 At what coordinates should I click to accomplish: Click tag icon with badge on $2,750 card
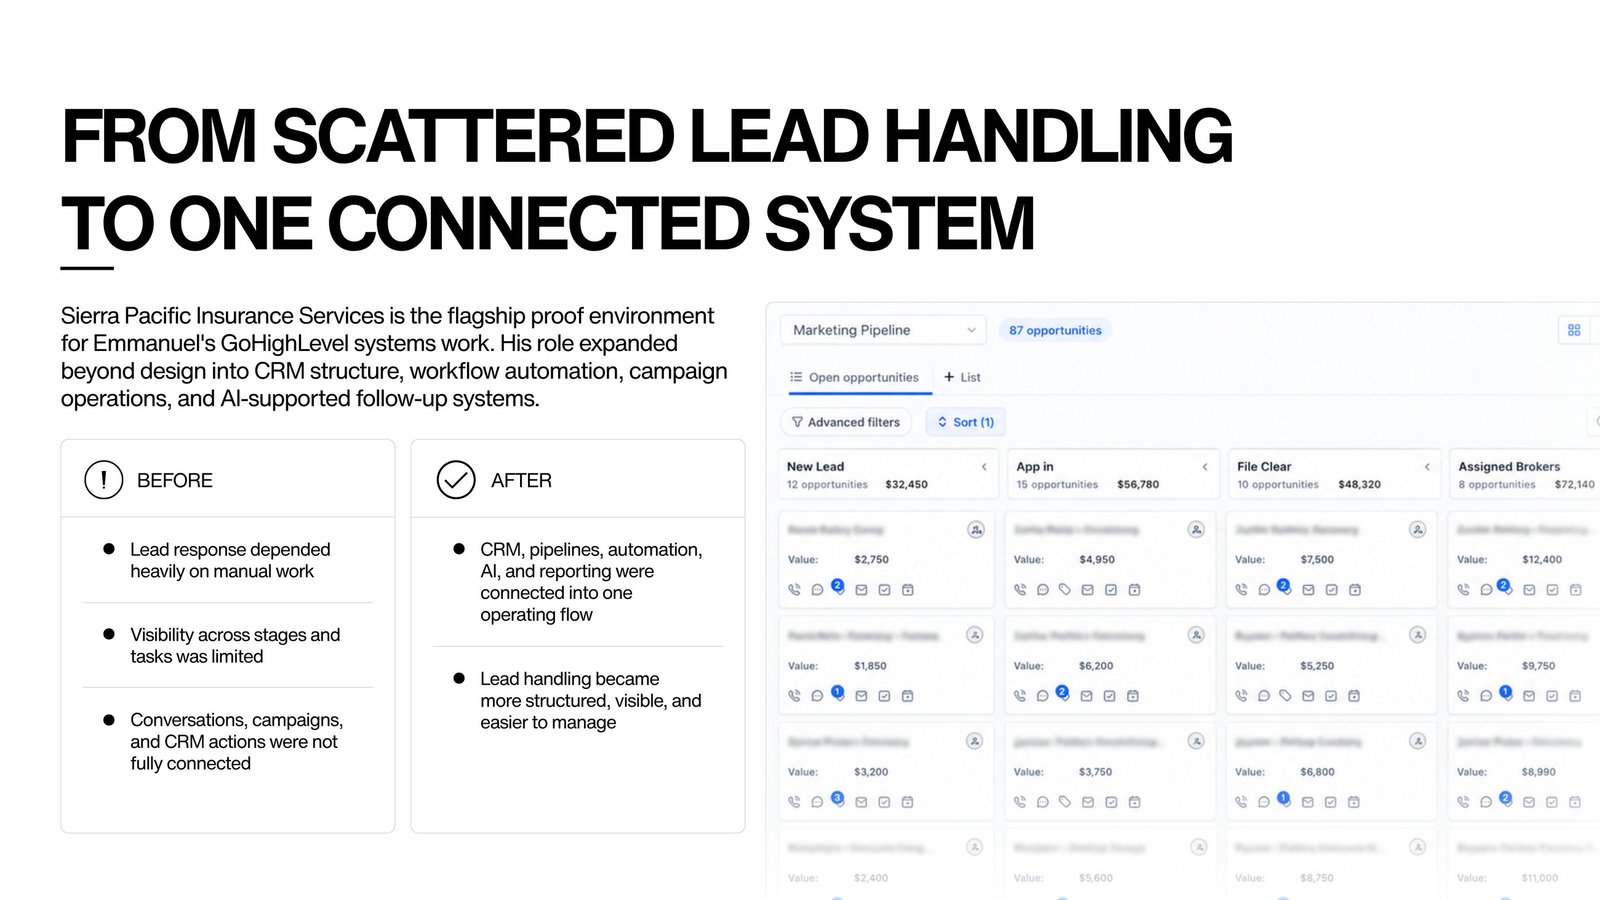click(838, 587)
